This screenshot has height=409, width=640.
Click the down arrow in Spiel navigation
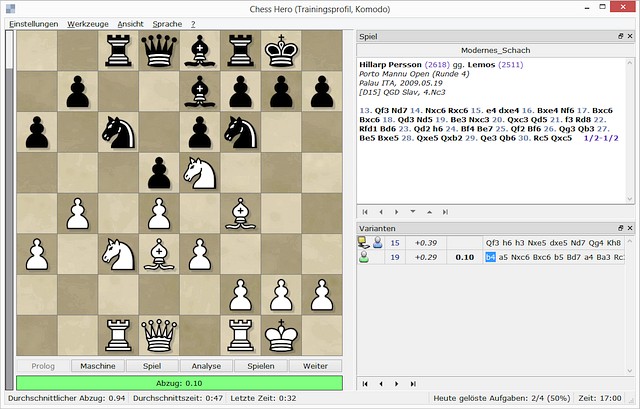coord(413,212)
